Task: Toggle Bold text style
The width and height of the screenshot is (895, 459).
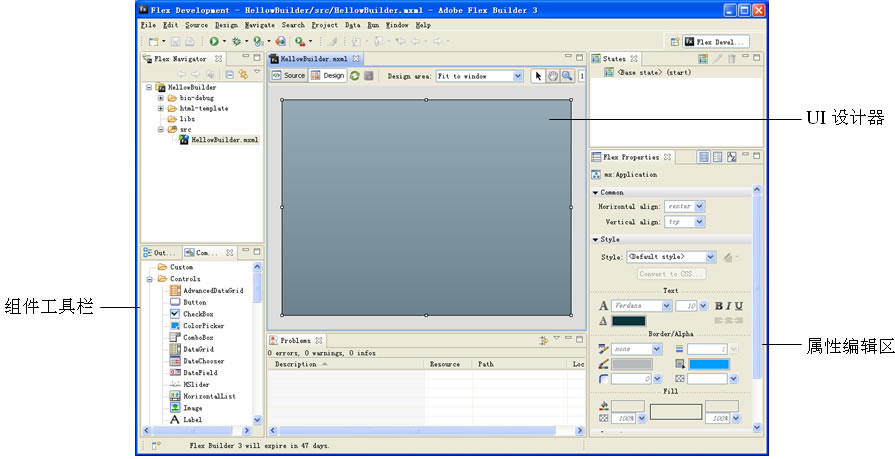Action: pyautogui.click(x=719, y=306)
